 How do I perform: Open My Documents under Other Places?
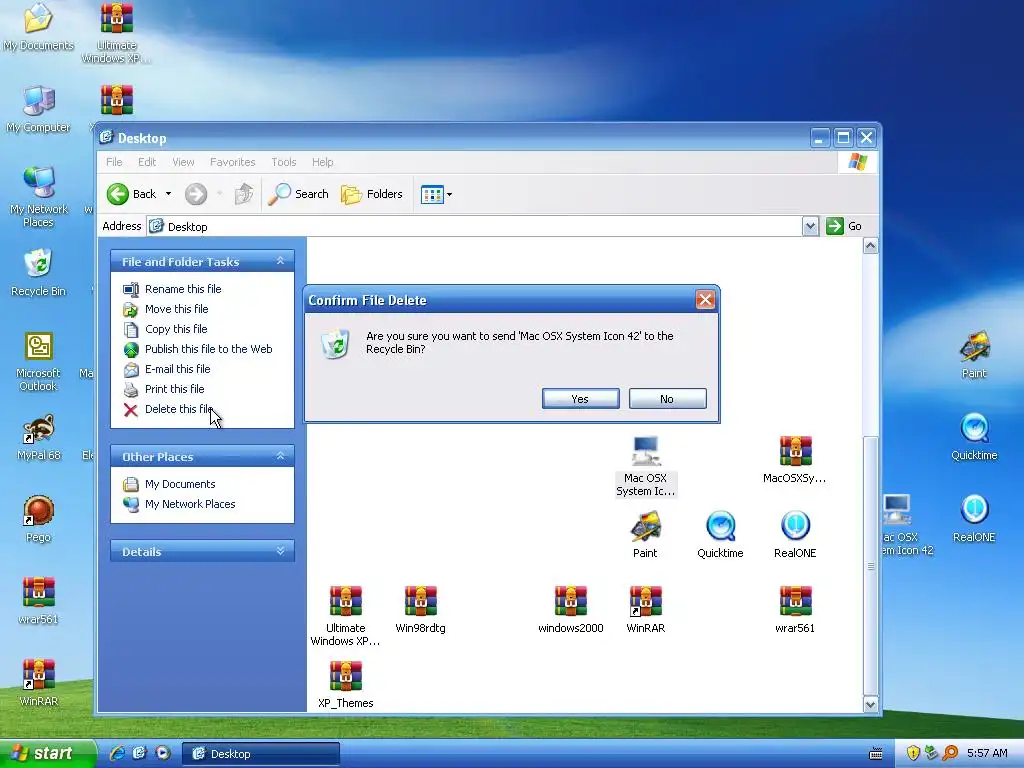(180, 484)
